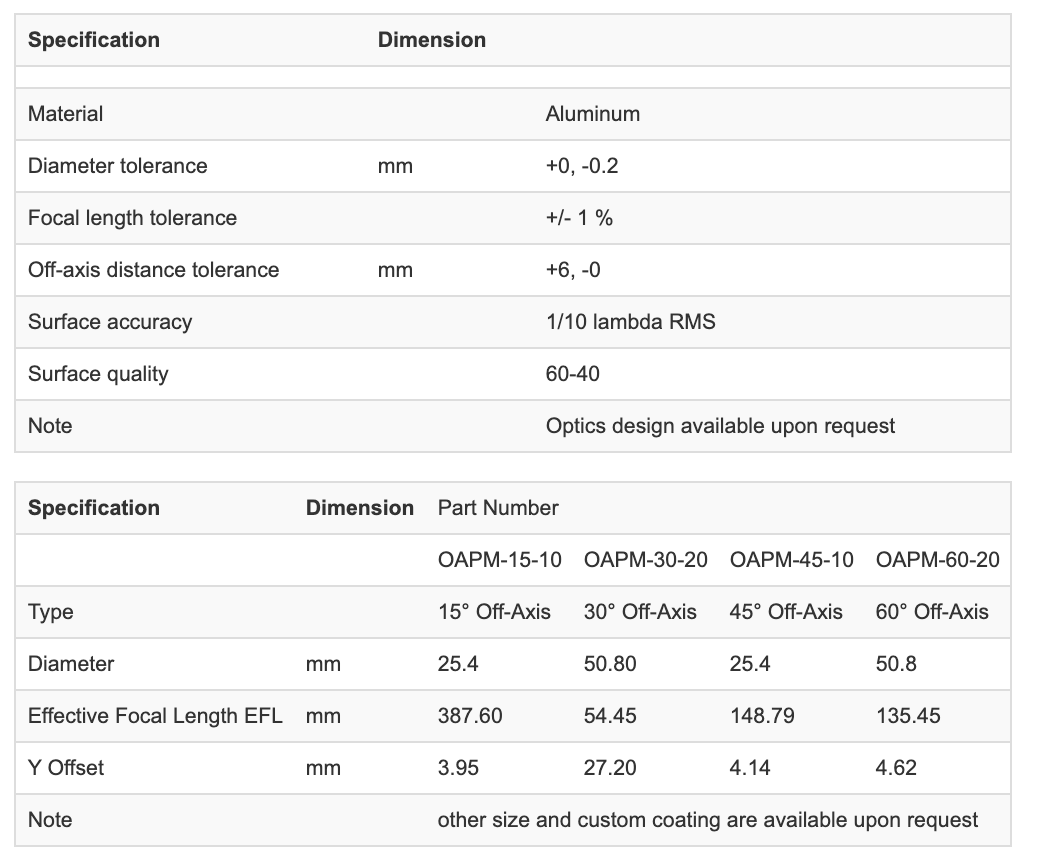Select the 15° Off-Axis type cell

coord(494,612)
